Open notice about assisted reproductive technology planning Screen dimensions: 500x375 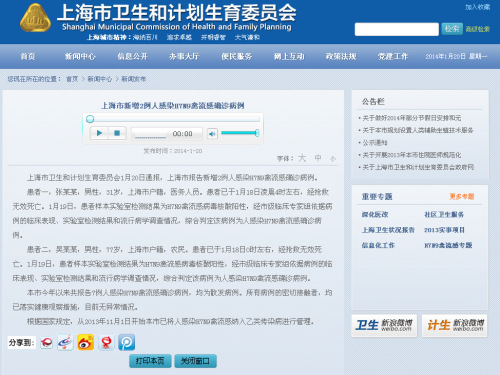418,130
